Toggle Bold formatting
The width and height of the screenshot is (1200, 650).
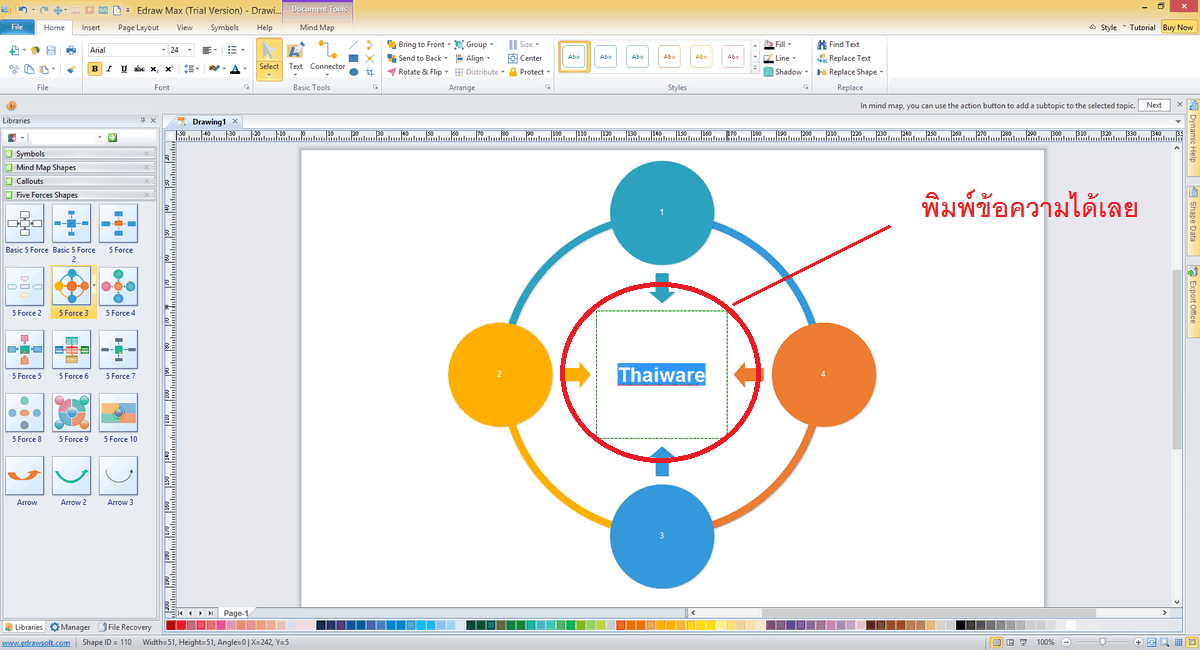click(95, 69)
